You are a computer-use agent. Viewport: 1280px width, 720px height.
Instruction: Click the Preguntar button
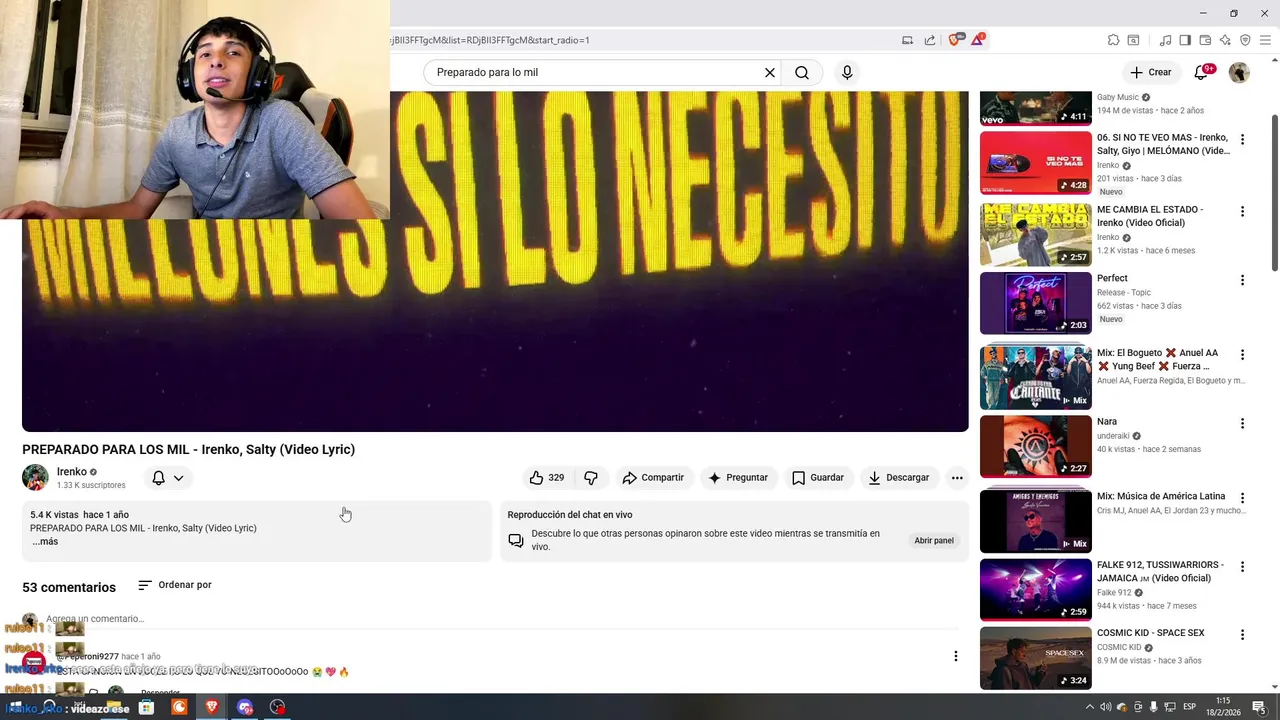[x=738, y=478]
